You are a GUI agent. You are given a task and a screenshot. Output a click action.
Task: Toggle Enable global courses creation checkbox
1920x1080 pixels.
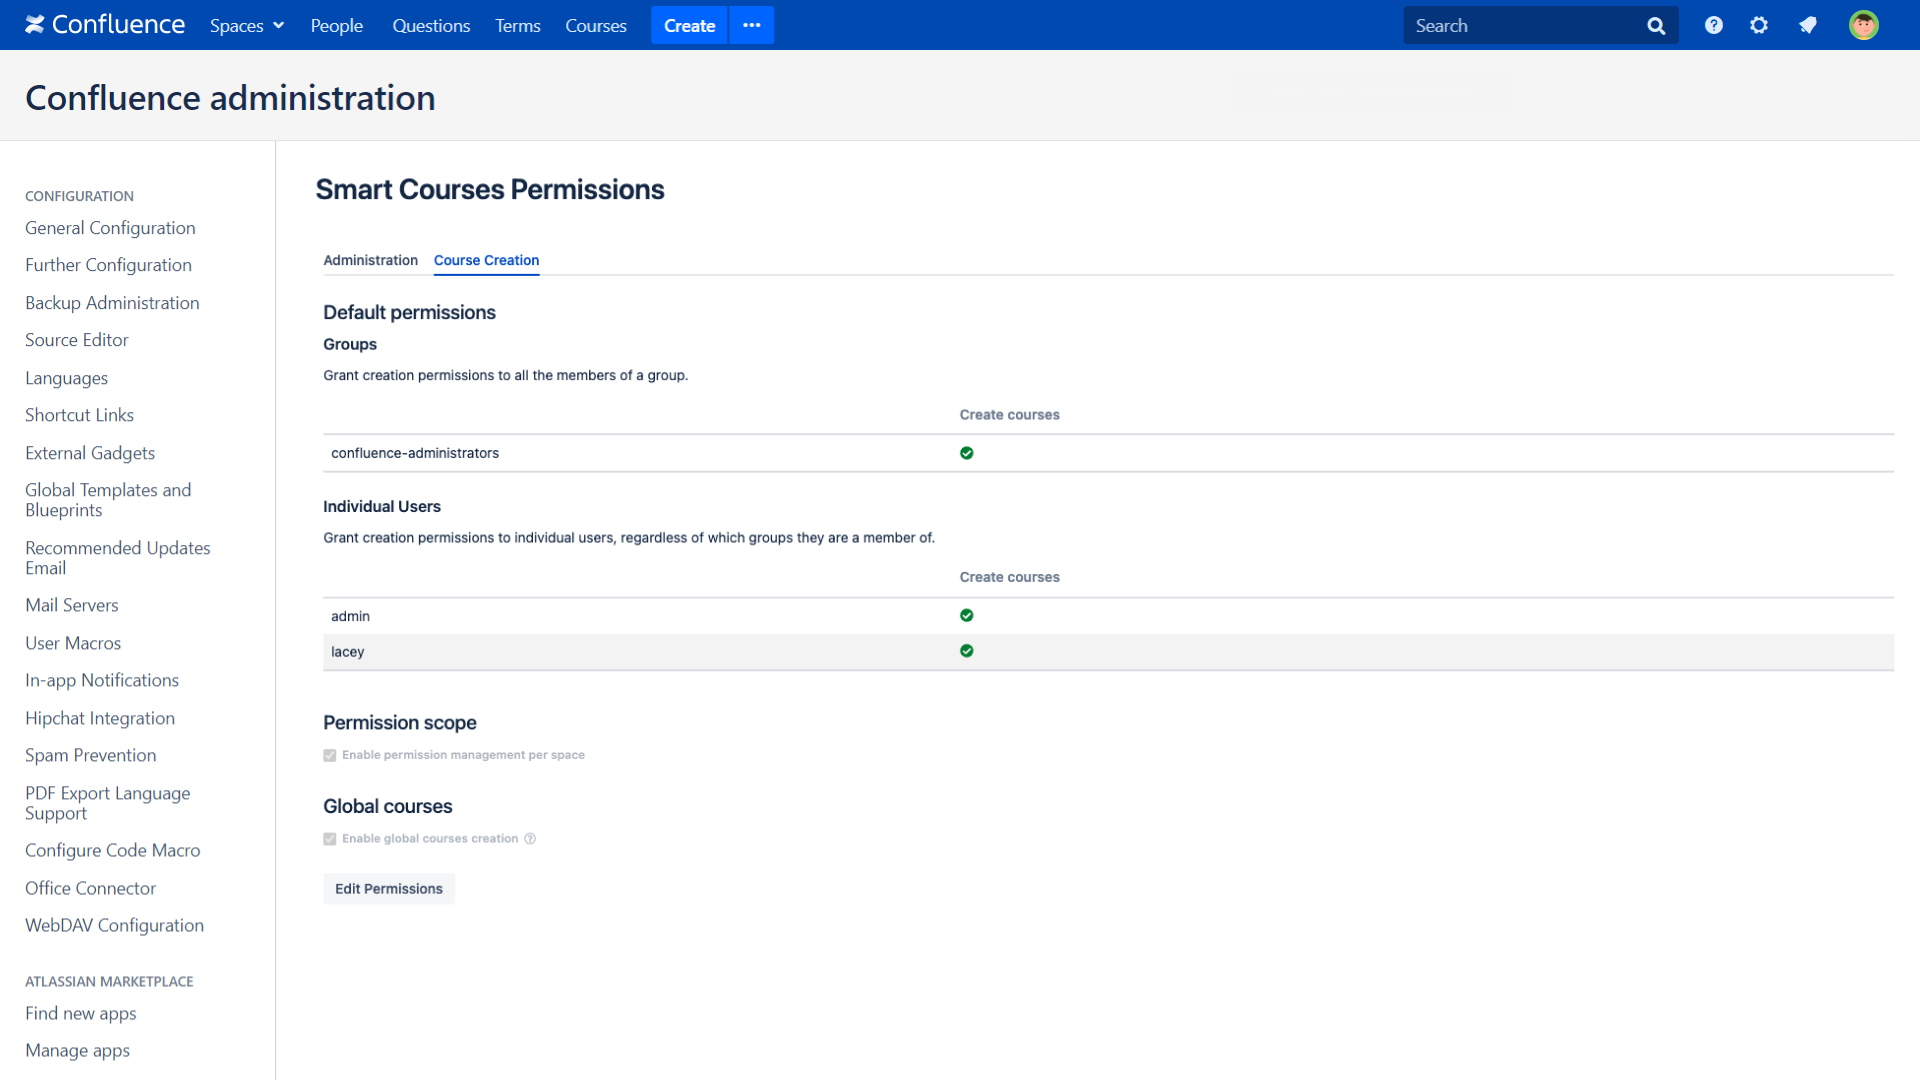[330, 839]
